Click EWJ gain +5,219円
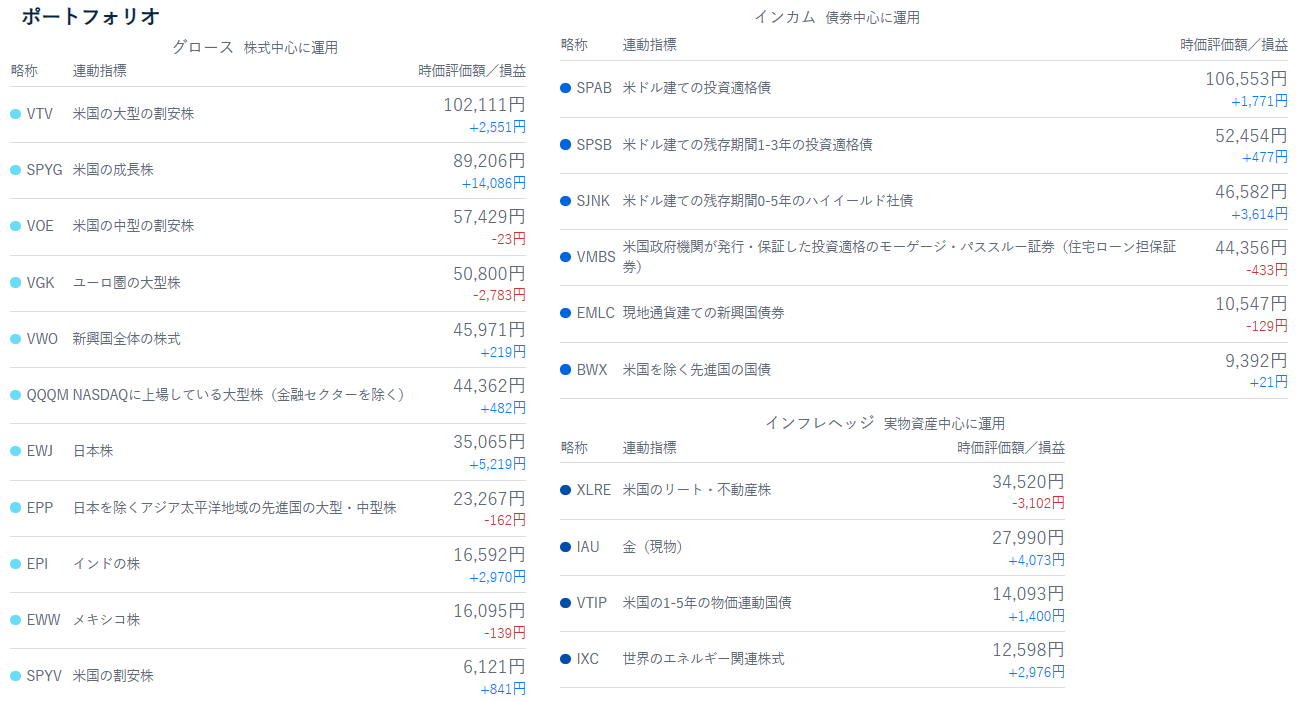 (x=497, y=465)
